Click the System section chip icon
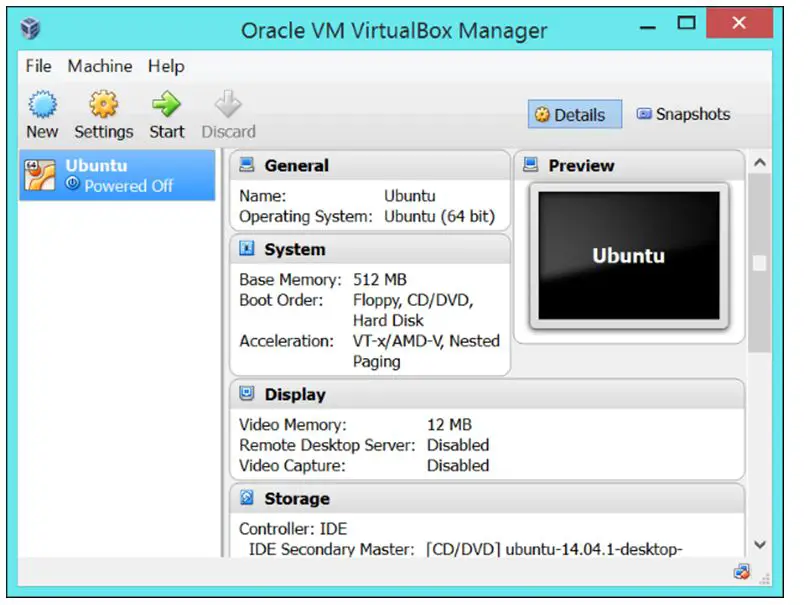 247,249
